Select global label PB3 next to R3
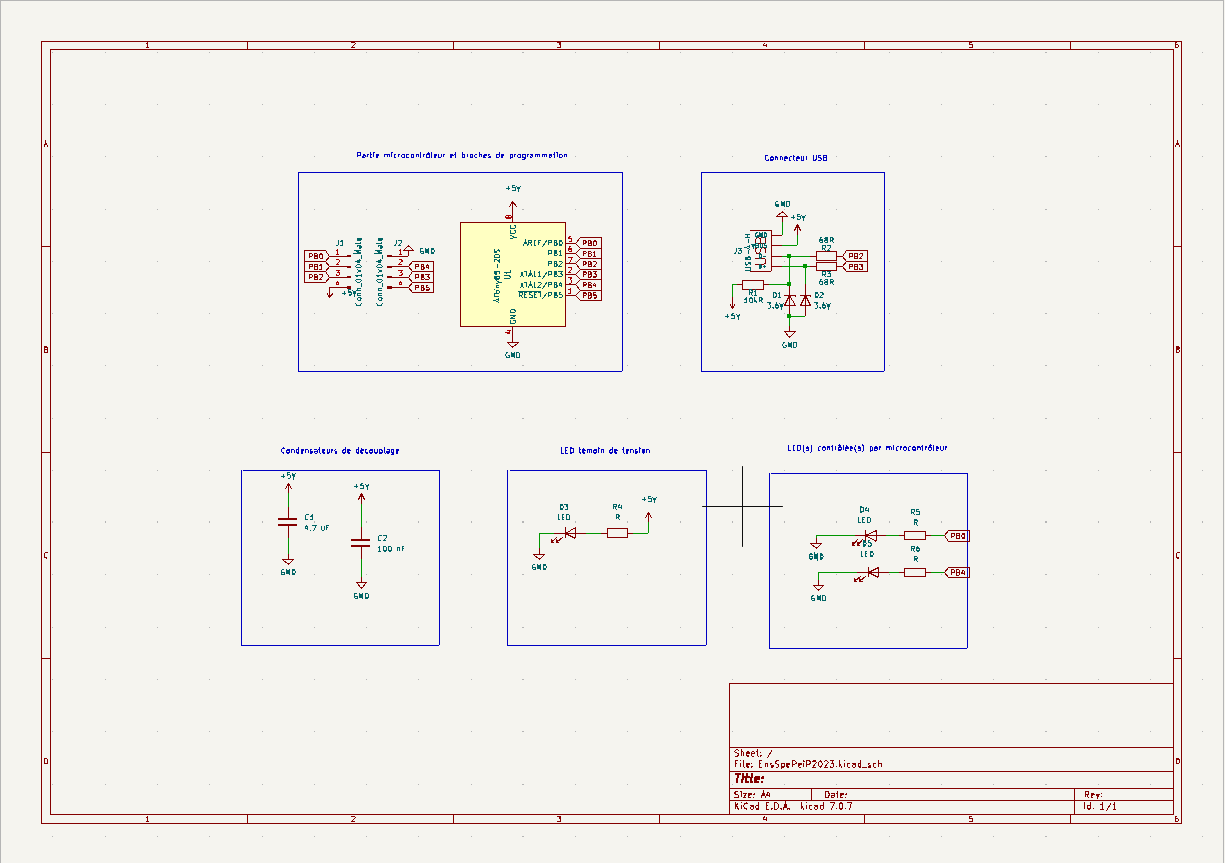The width and height of the screenshot is (1225, 863). [855, 267]
